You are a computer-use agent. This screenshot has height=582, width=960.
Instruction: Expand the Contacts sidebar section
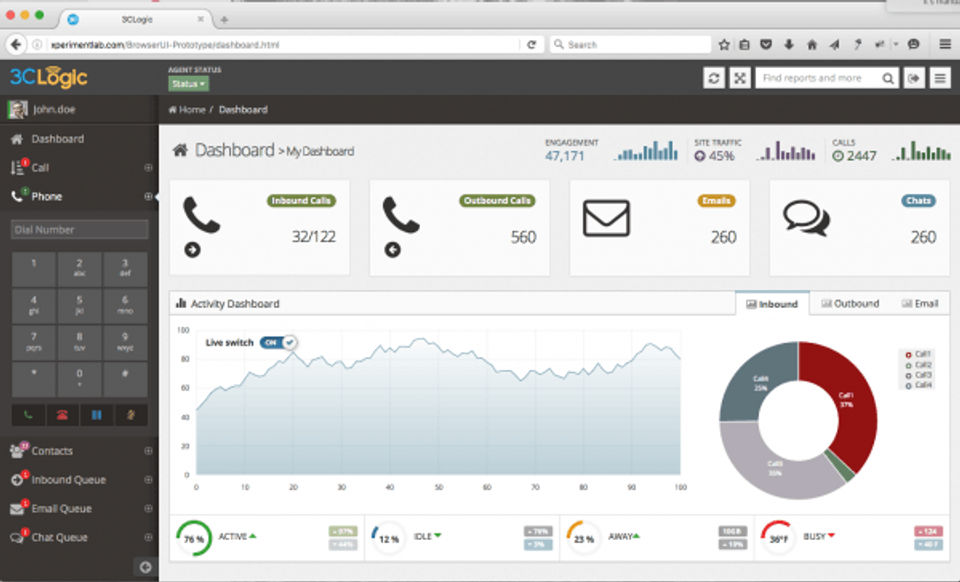pyautogui.click(x=148, y=451)
